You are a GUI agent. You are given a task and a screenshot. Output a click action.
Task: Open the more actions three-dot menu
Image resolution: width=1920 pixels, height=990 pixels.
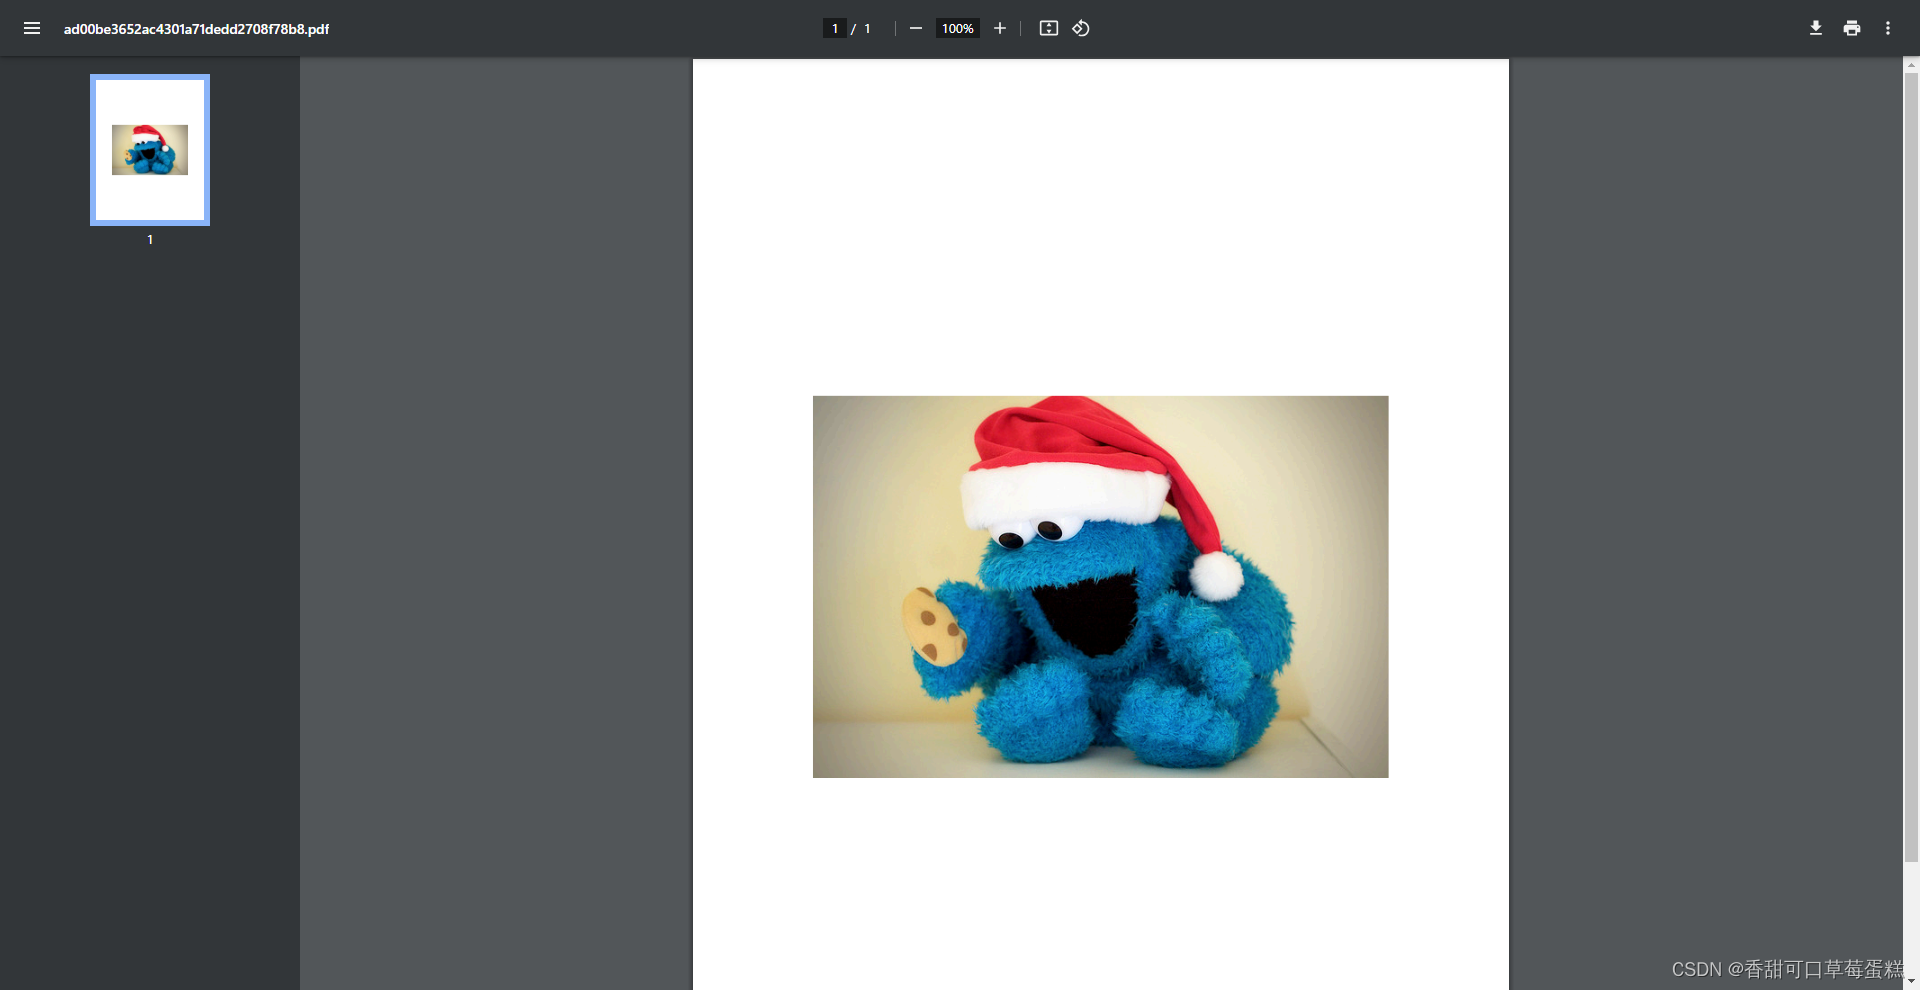coord(1888,28)
